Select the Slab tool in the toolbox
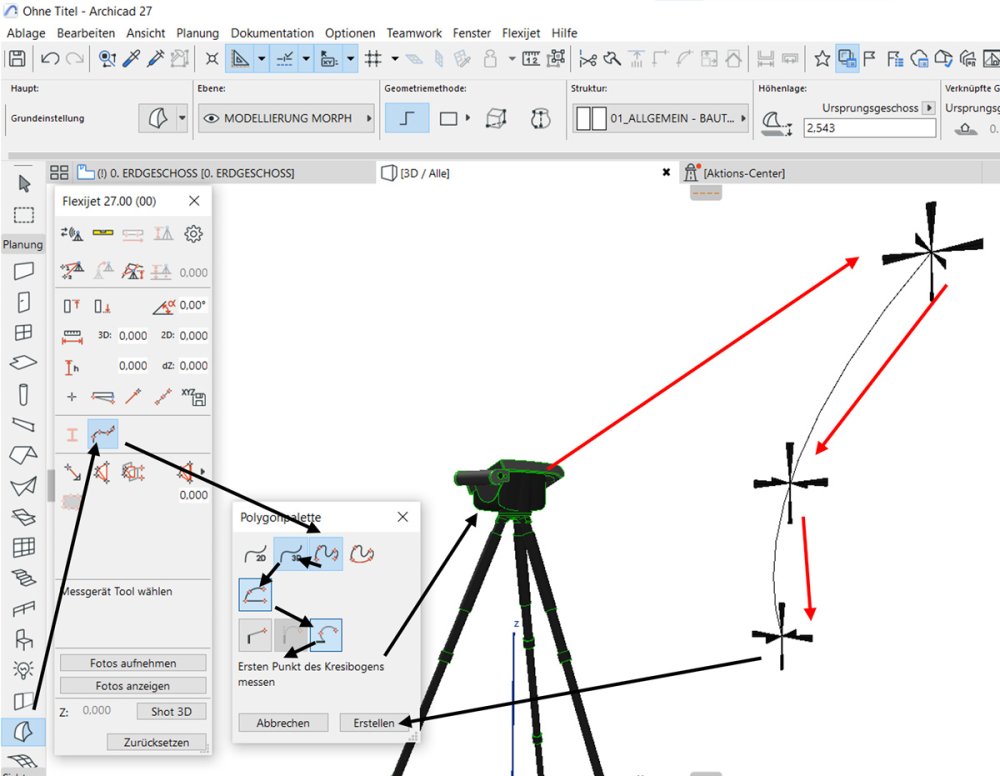 coord(24,362)
